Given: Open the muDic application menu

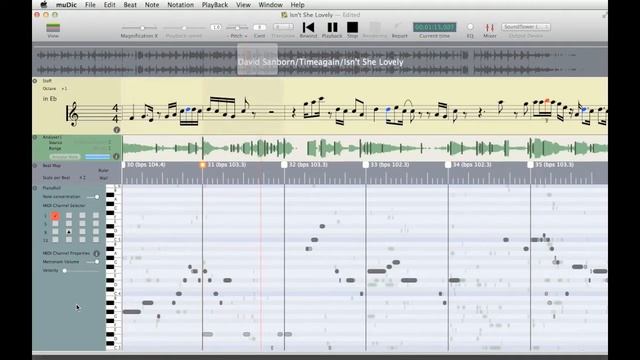Looking at the screenshot, I should pos(66,5).
